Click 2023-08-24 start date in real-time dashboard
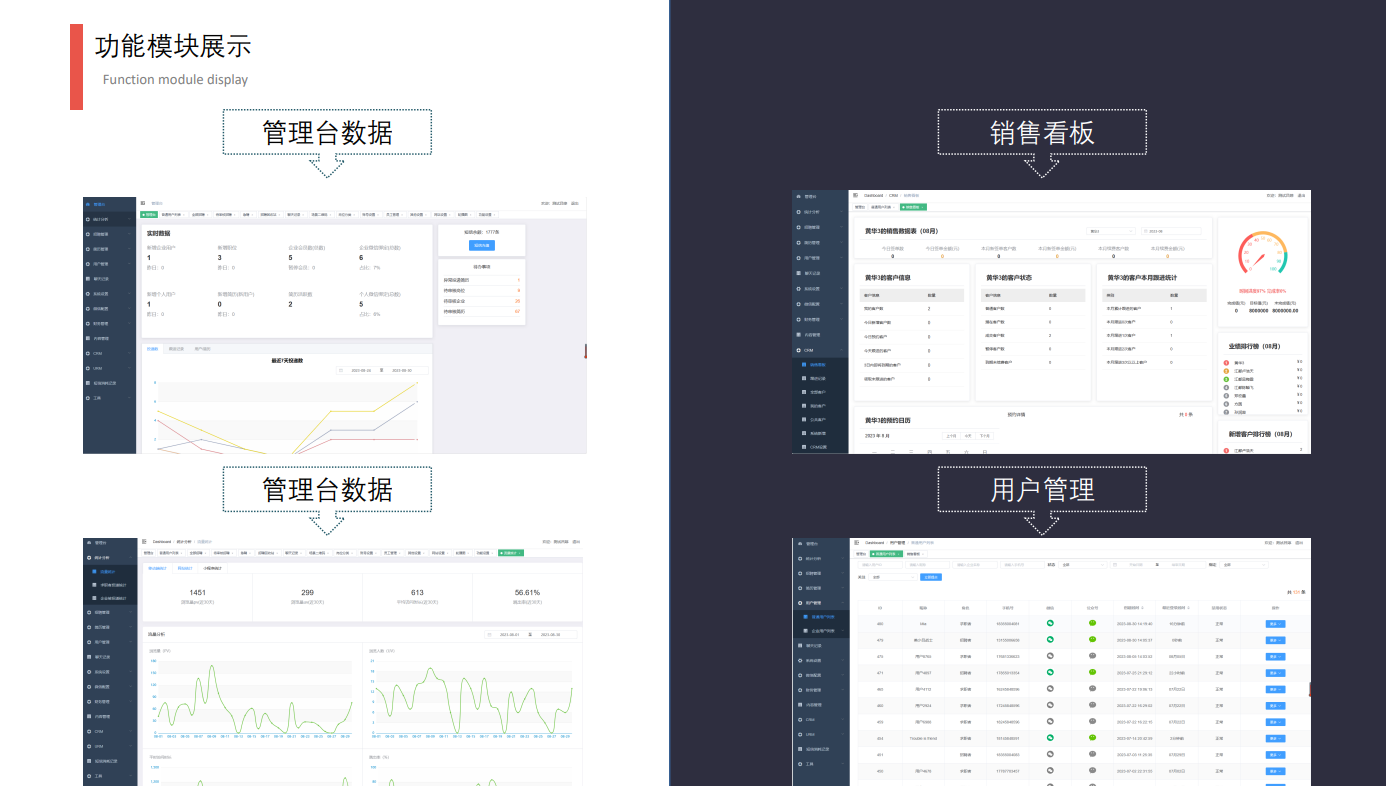 tap(361, 370)
